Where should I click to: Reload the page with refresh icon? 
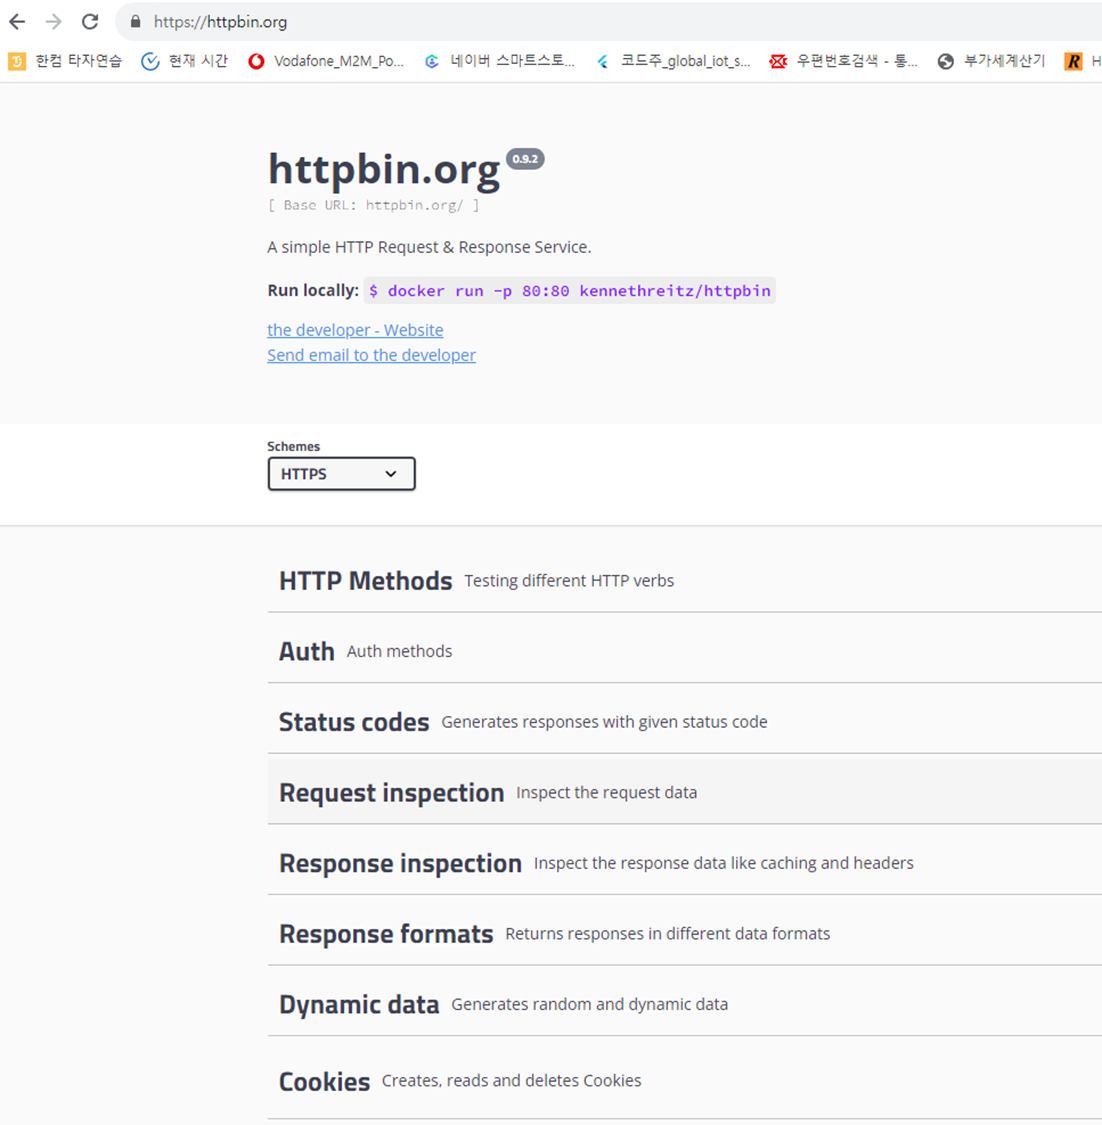pos(90,22)
